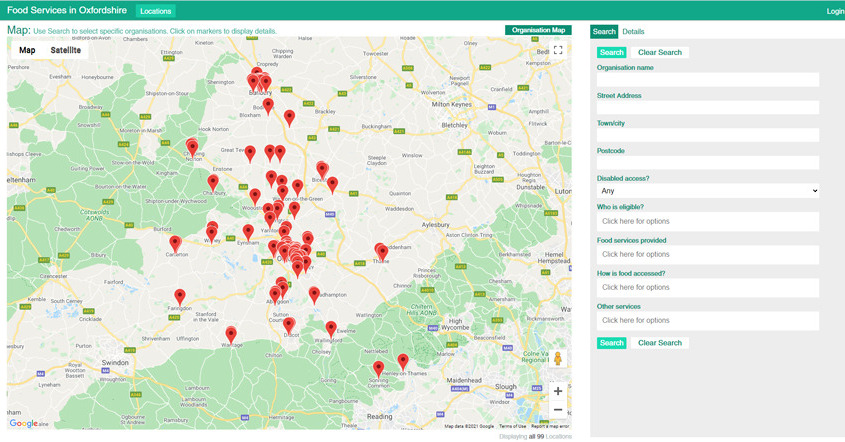845x442 pixels.
Task: Click the map marker at Sonning Common
Action: 379,370
